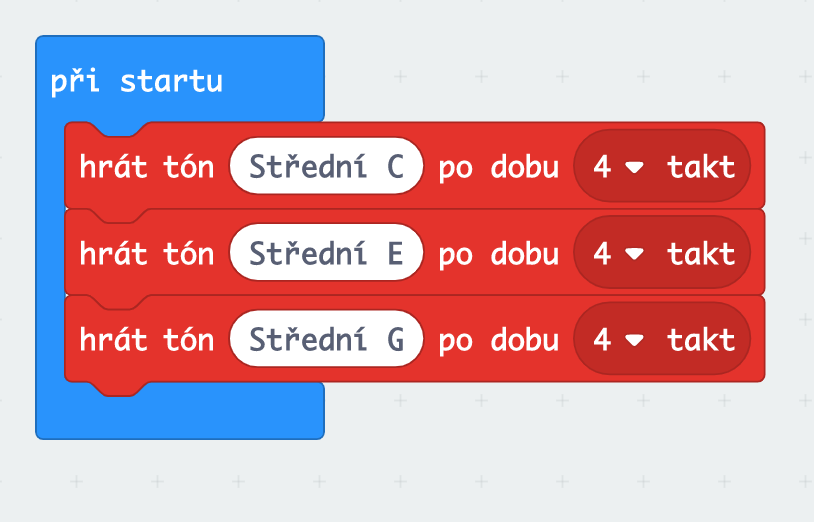Select first 'hrát tón' block by its label
The width and height of the screenshot is (814, 522).
(146, 167)
